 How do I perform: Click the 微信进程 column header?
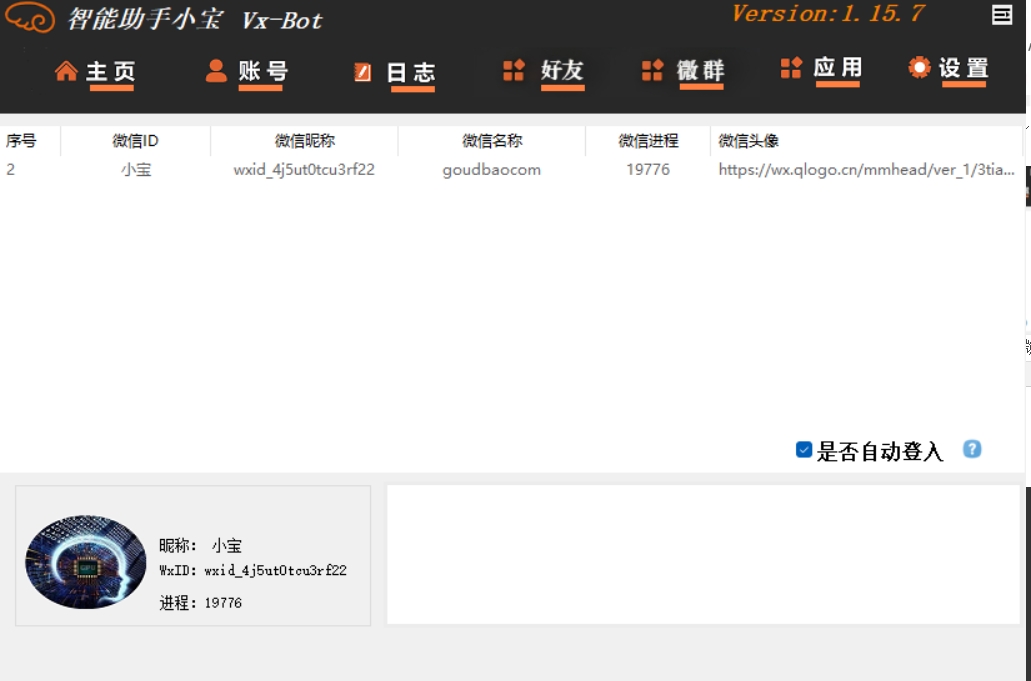point(648,141)
